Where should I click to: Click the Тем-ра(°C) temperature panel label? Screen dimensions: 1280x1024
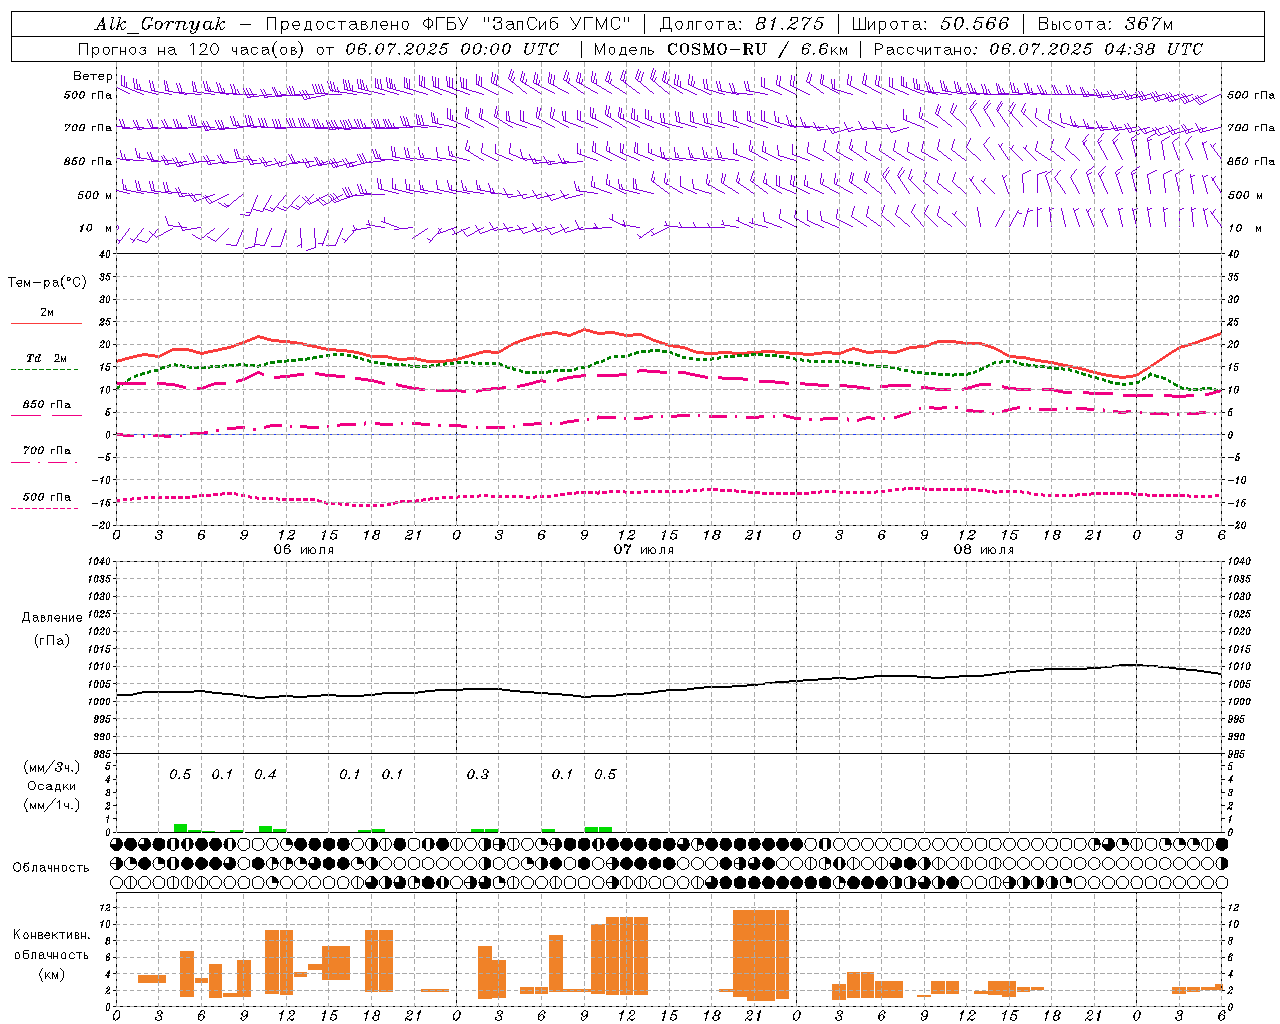47,283
